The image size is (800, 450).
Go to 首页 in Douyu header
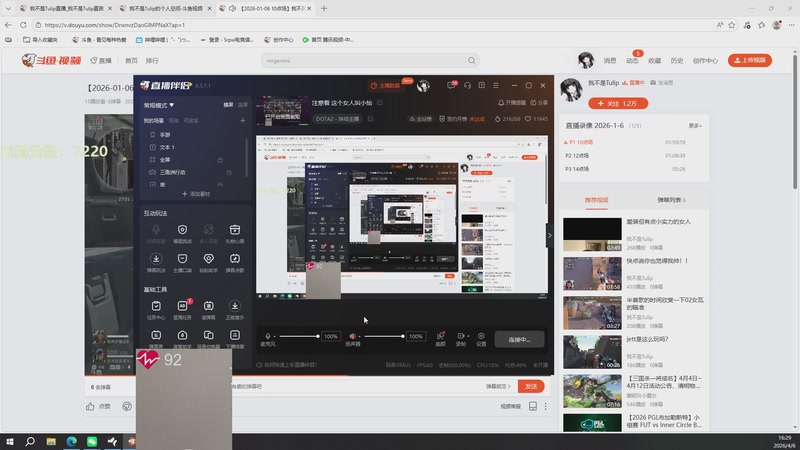coord(131,60)
